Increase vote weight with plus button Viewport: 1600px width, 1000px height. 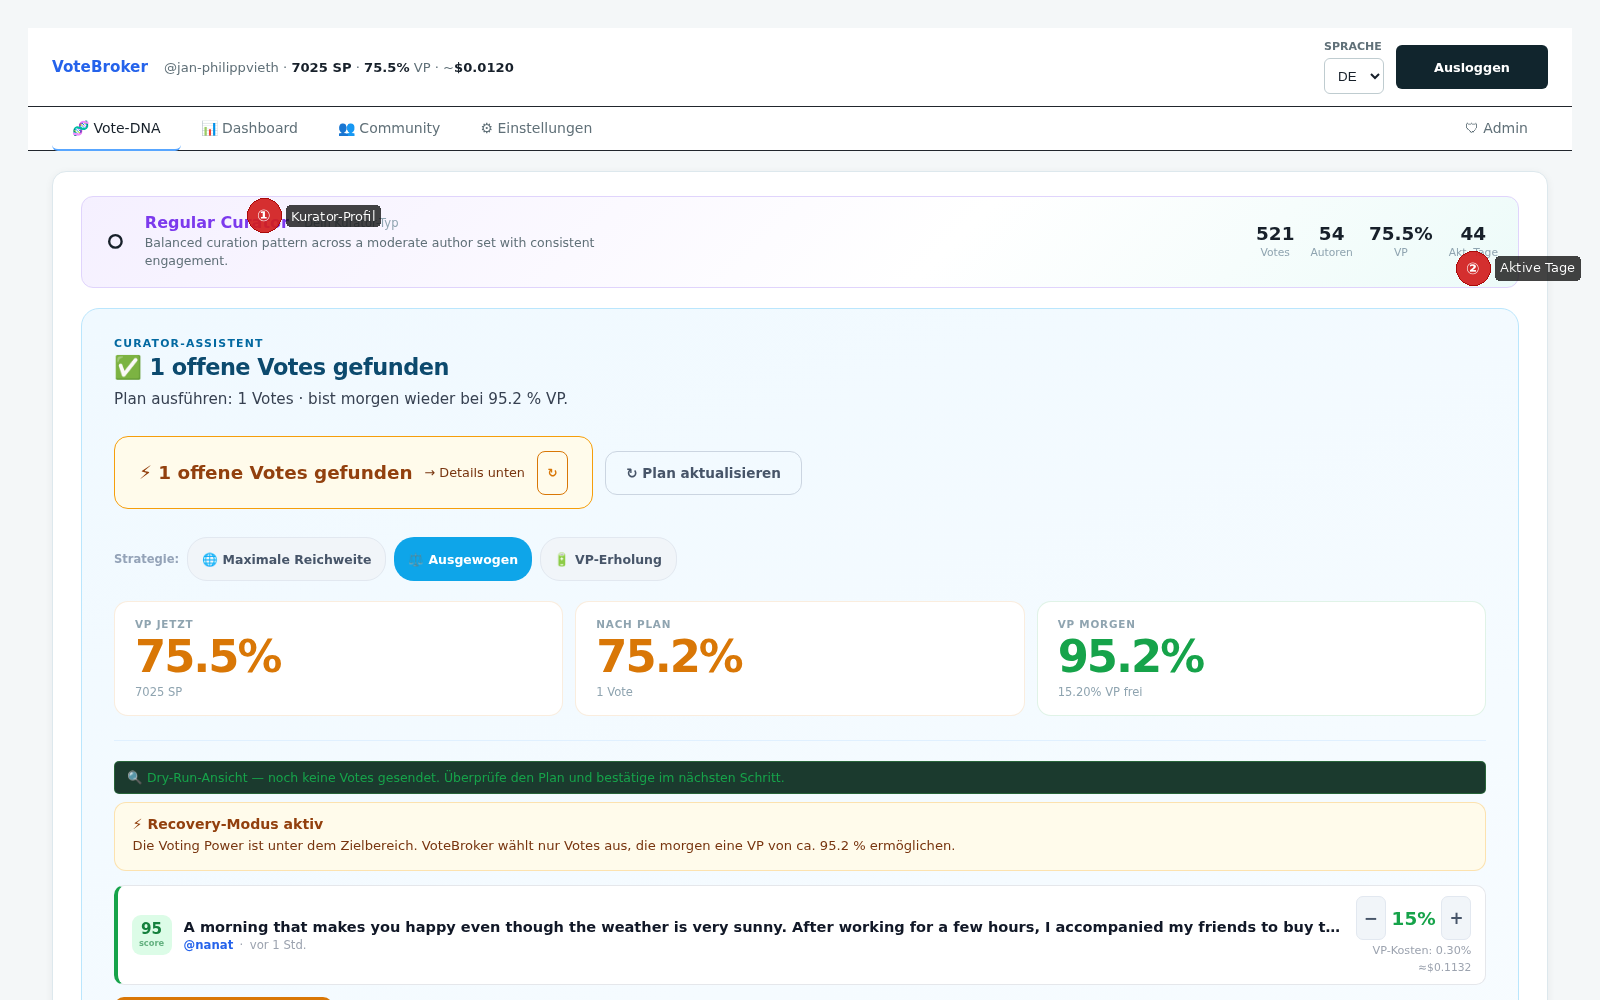point(1456,918)
